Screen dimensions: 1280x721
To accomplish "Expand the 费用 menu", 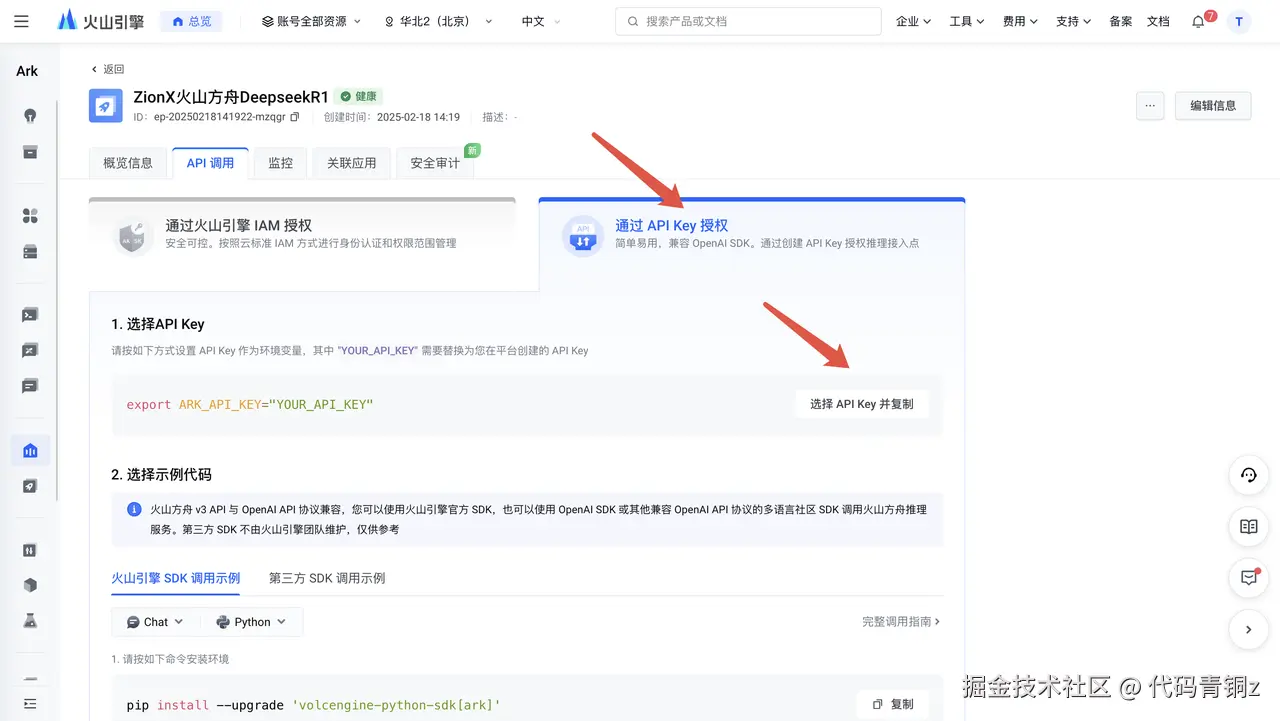I will [1020, 21].
